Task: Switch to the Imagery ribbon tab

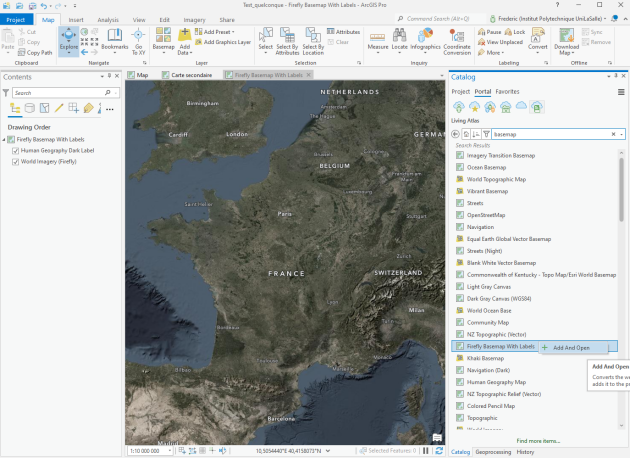Action: tap(194, 20)
